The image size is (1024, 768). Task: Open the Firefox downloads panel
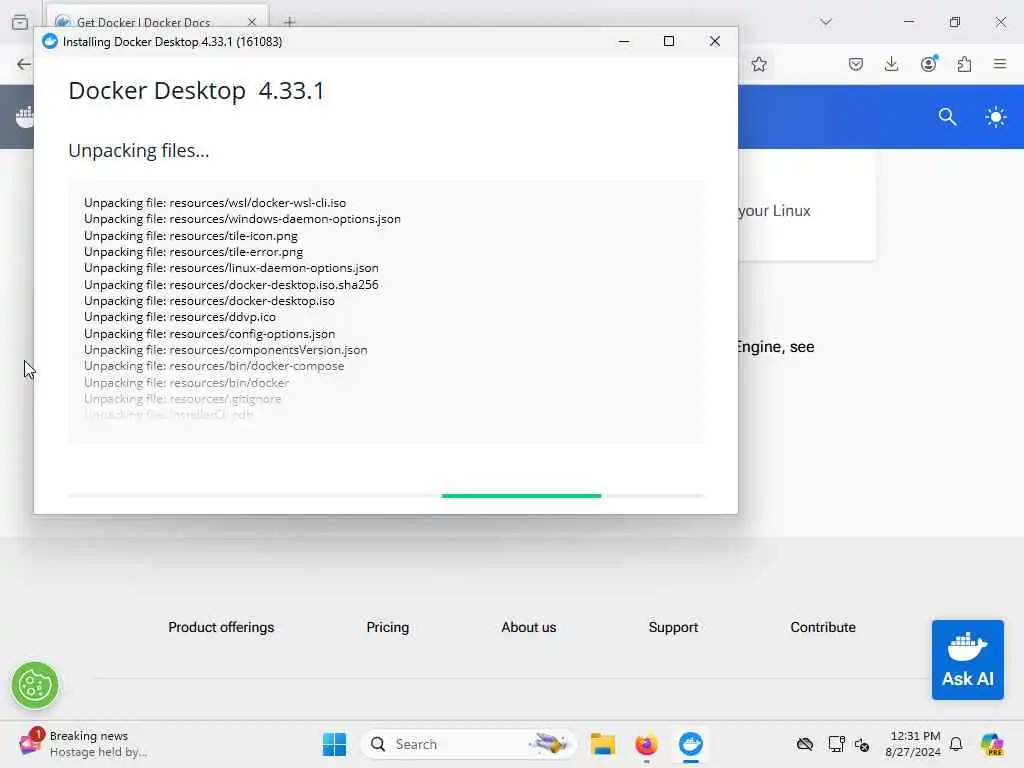click(x=891, y=64)
